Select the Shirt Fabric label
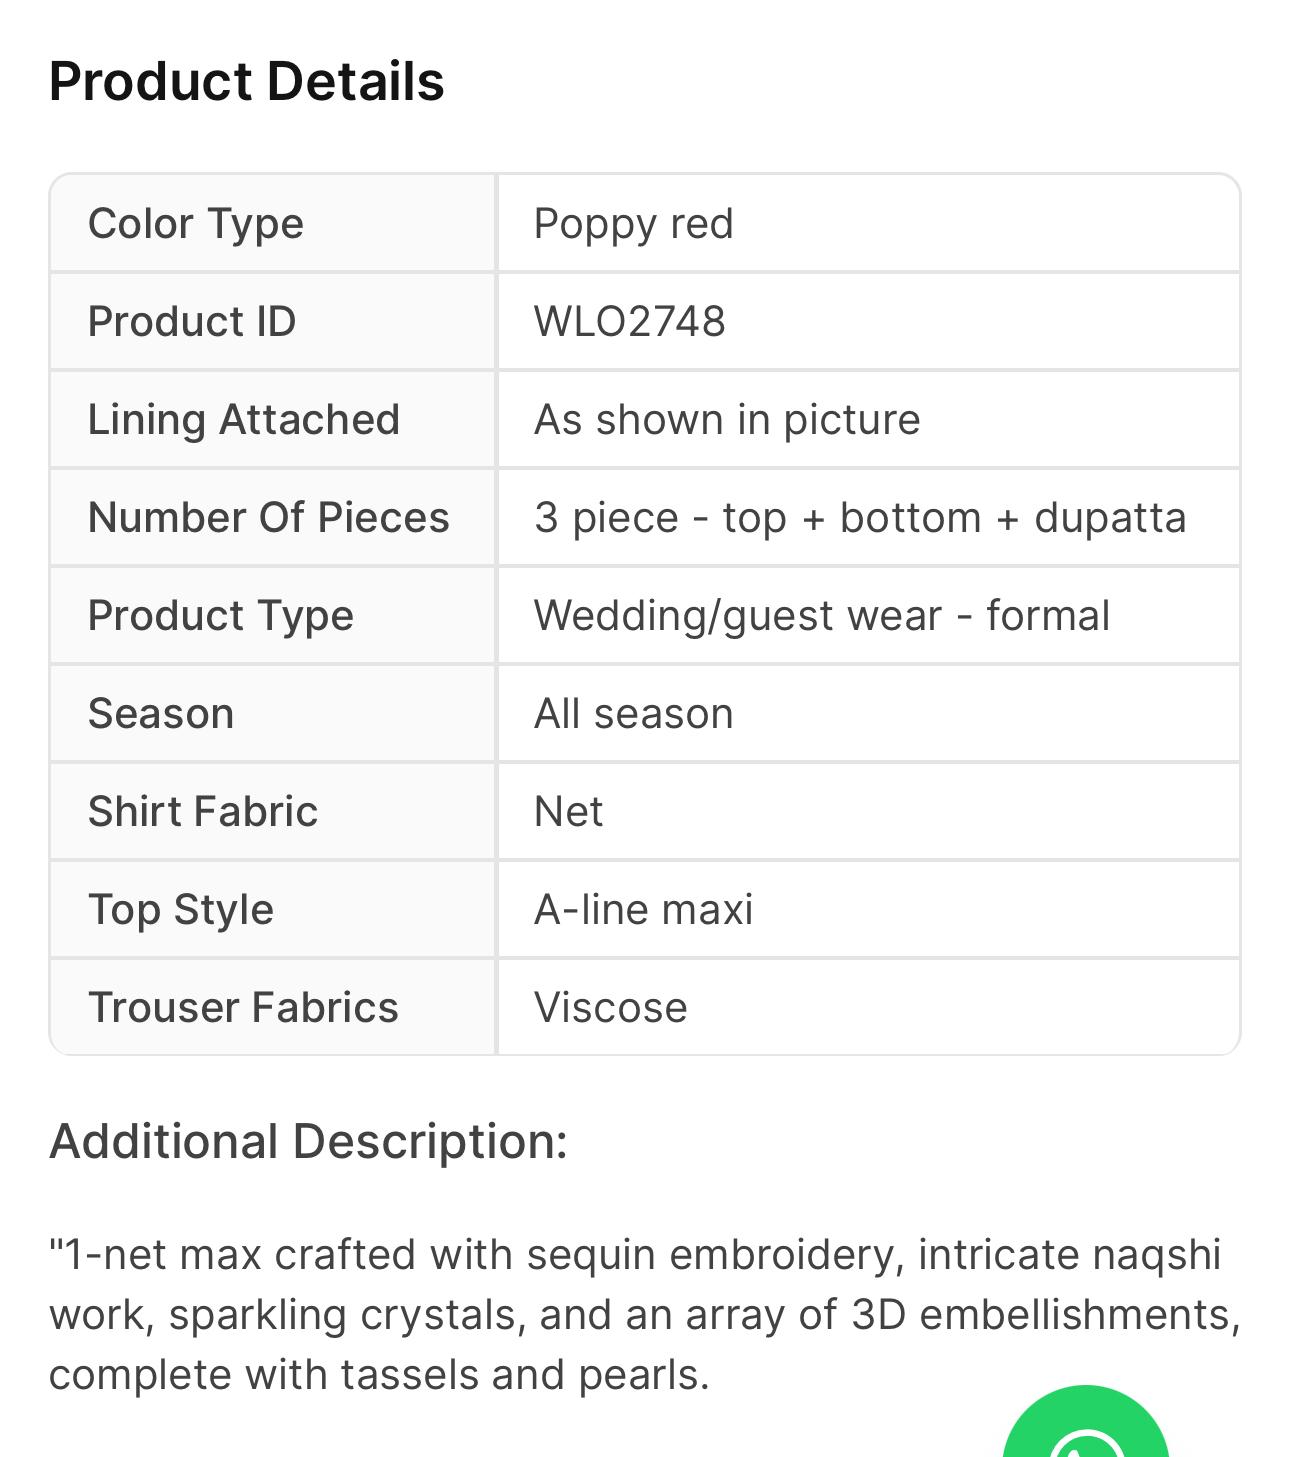The width and height of the screenshot is (1290, 1457). tap(202, 811)
